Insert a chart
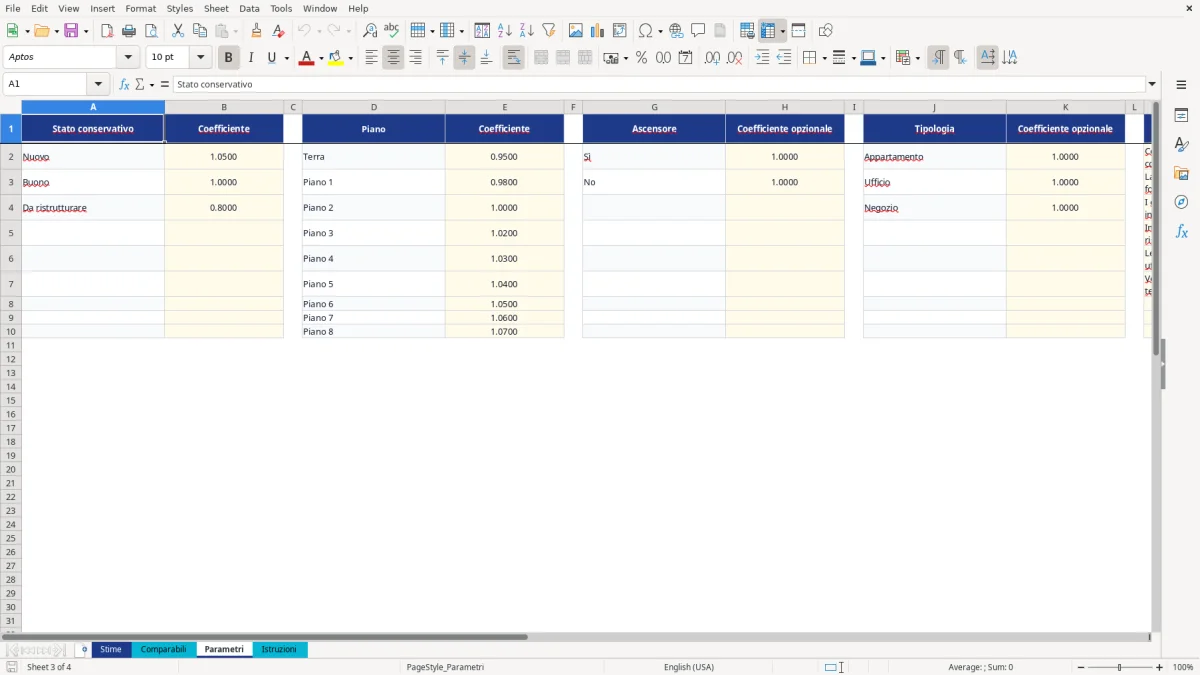 [598, 31]
